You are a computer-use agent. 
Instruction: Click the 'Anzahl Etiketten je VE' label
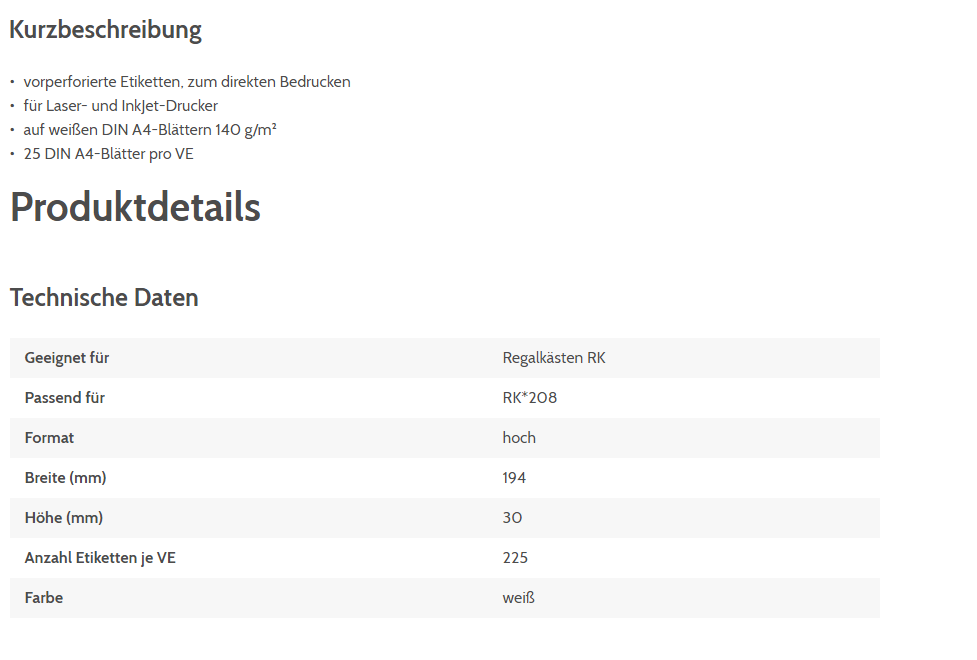point(100,558)
